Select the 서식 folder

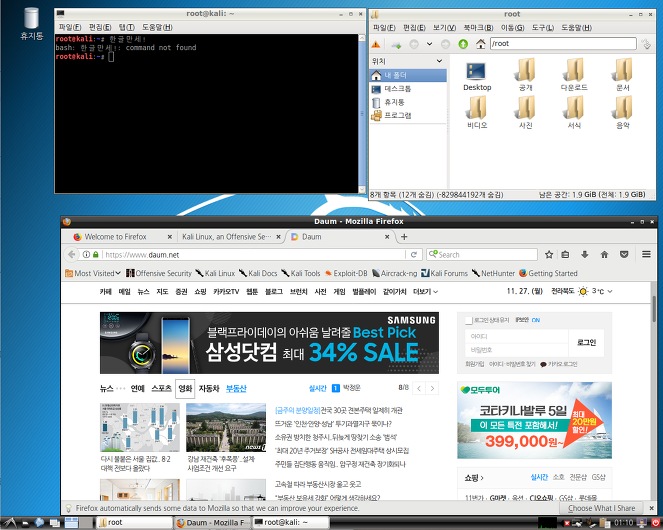[x=574, y=113]
